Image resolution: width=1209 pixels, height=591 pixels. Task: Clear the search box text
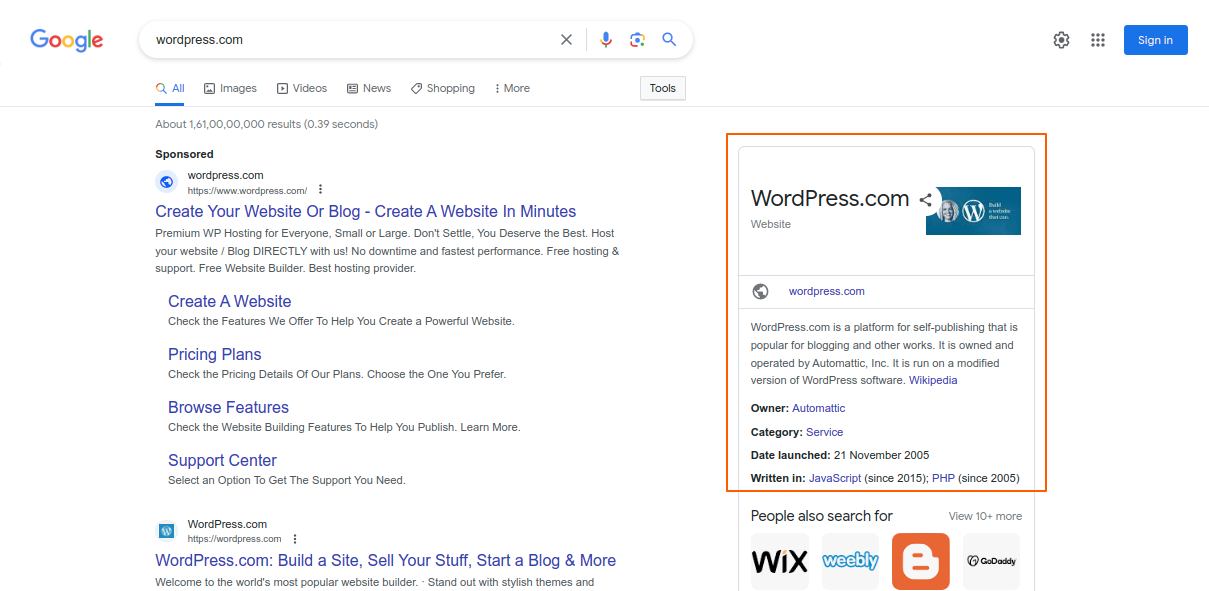566,40
